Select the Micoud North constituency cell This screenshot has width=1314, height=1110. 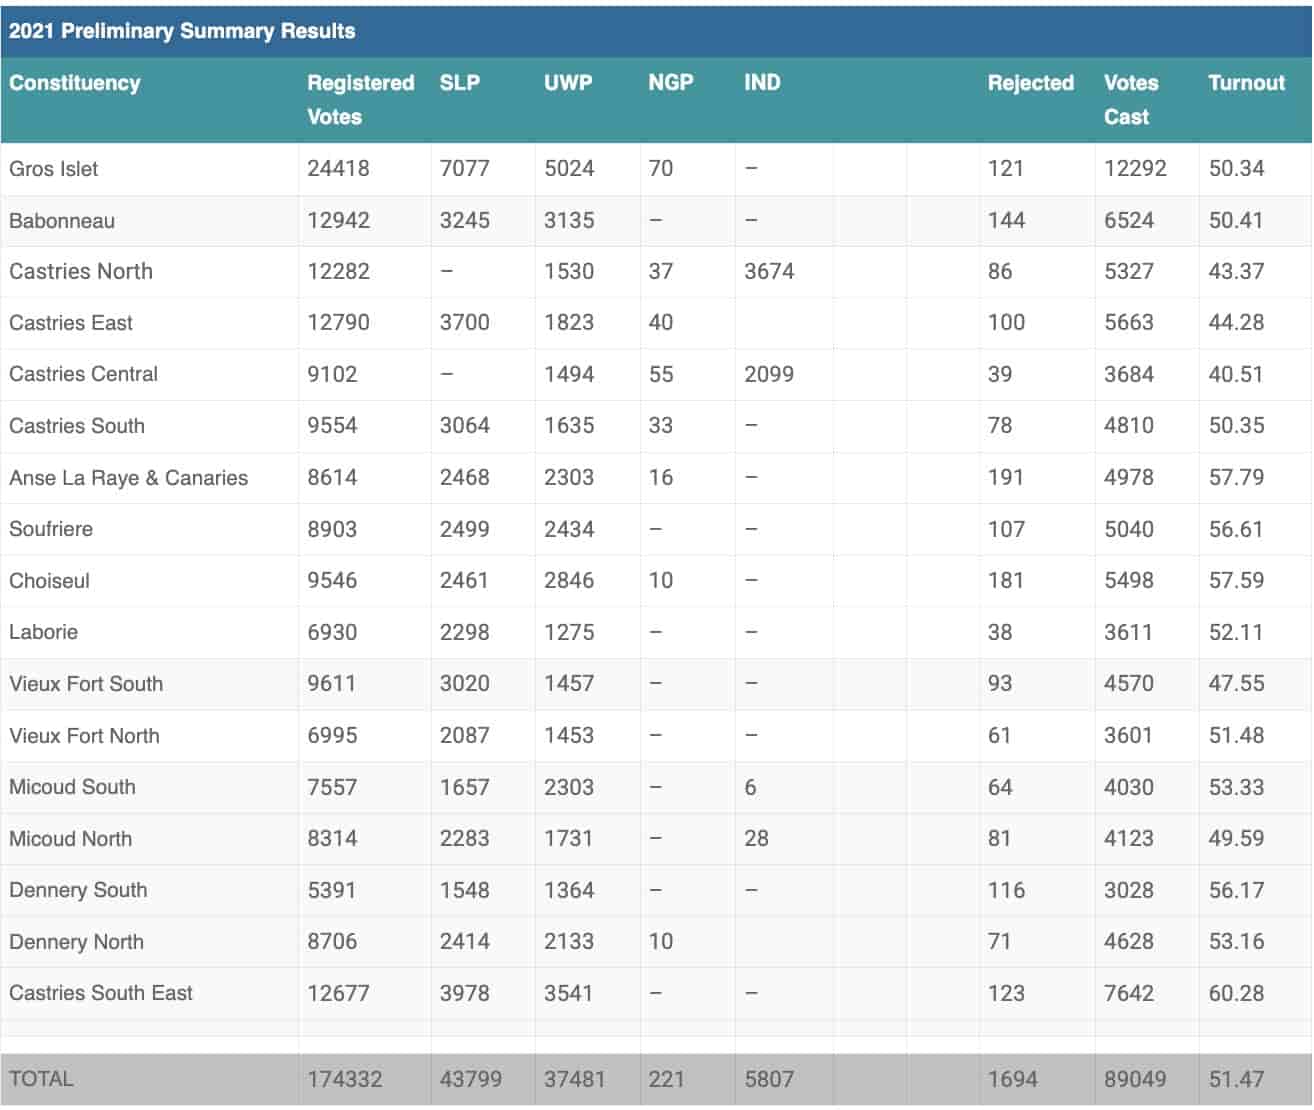(x=70, y=839)
